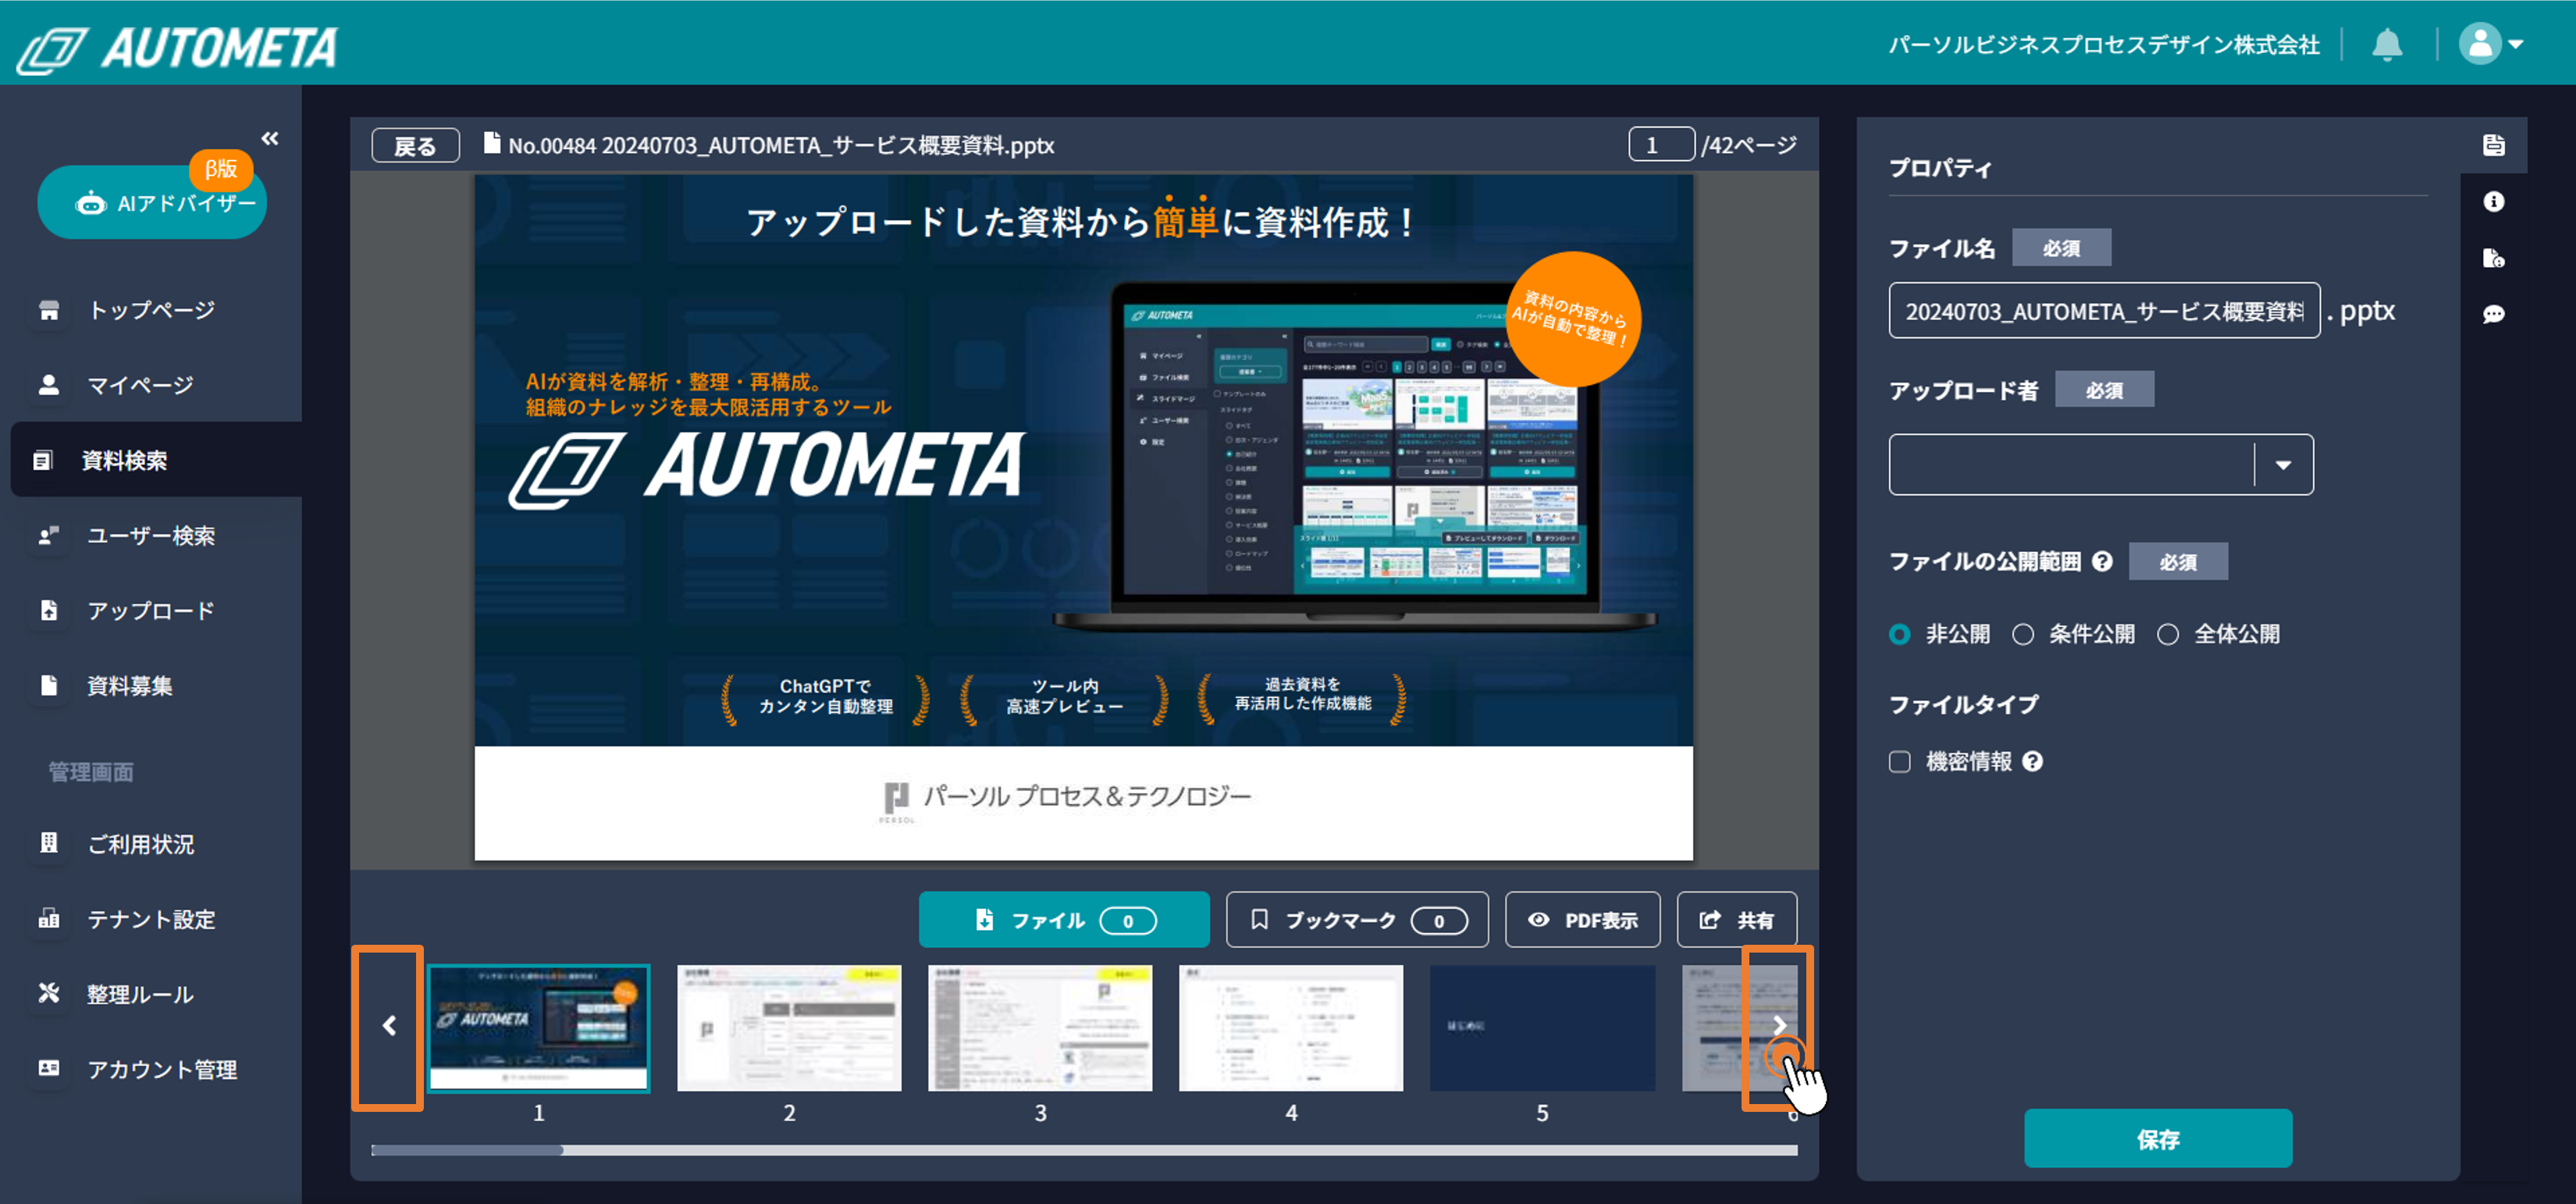
Task: Show next thumbnails with right arrow
Action: (x=1778, y=1026)
